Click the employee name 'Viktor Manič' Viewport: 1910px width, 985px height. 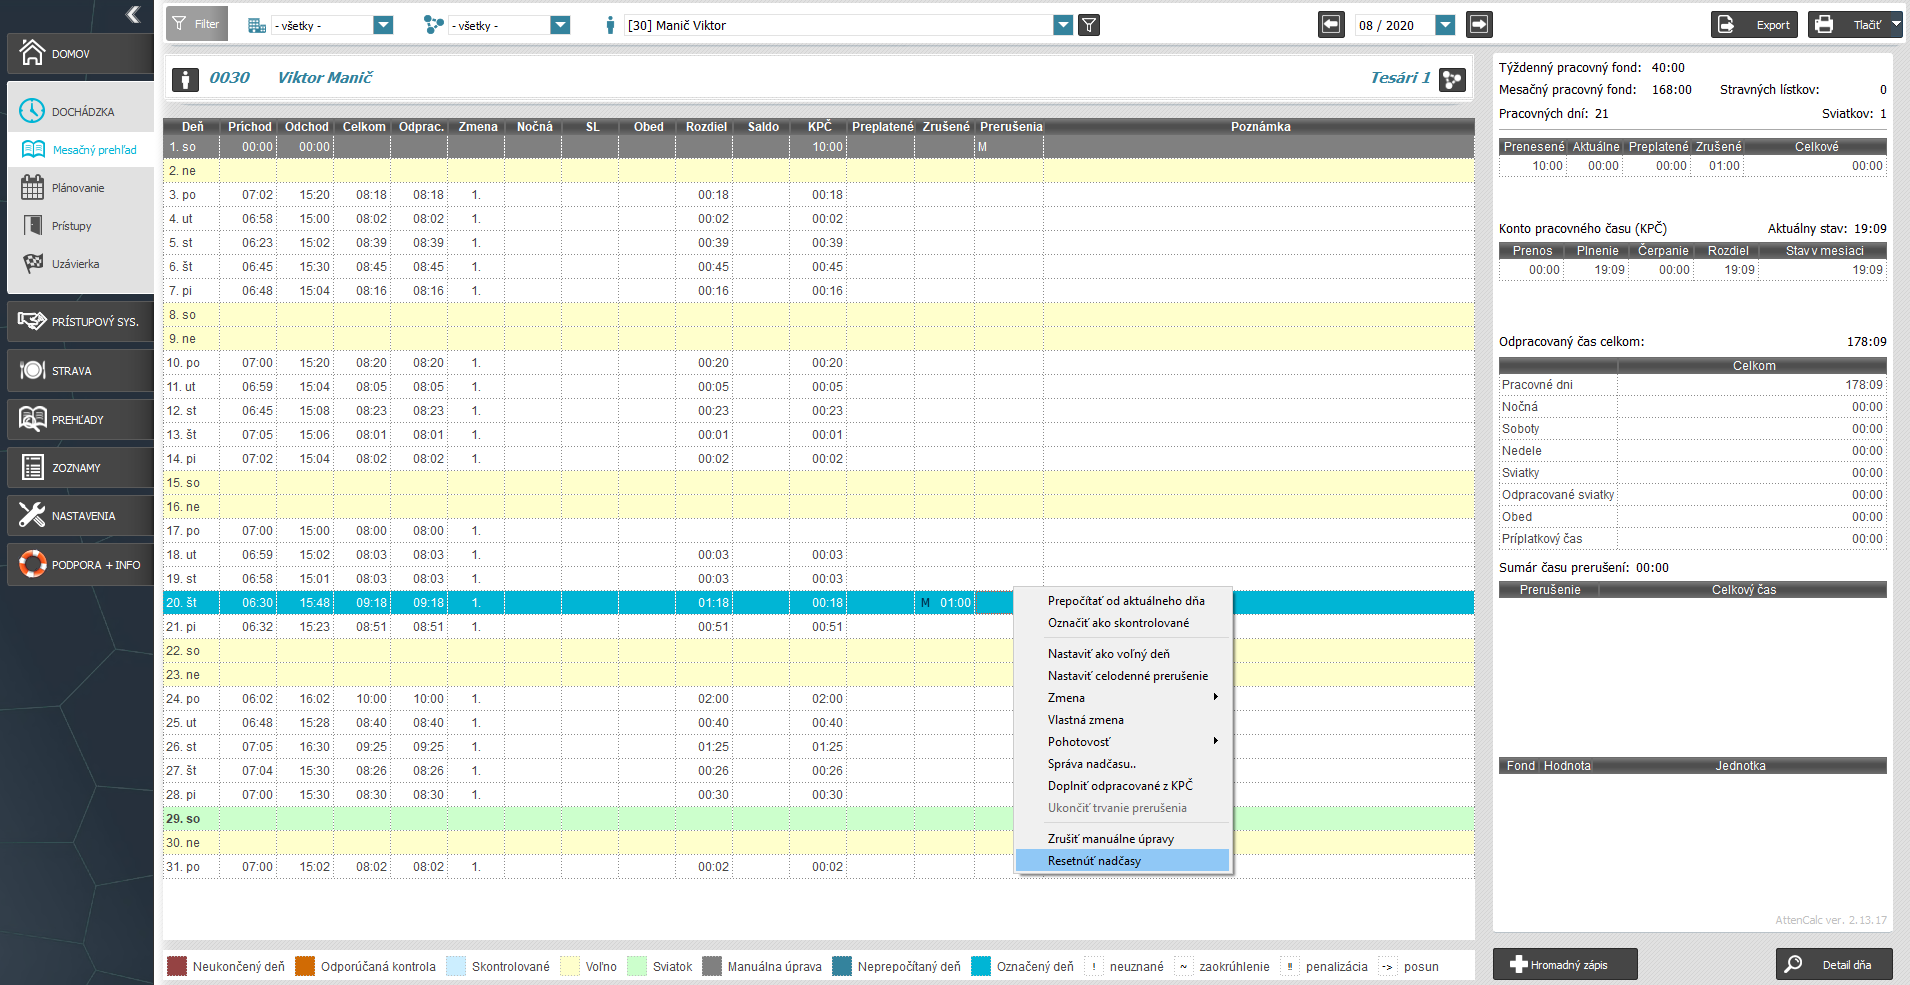tap(325, 78)
